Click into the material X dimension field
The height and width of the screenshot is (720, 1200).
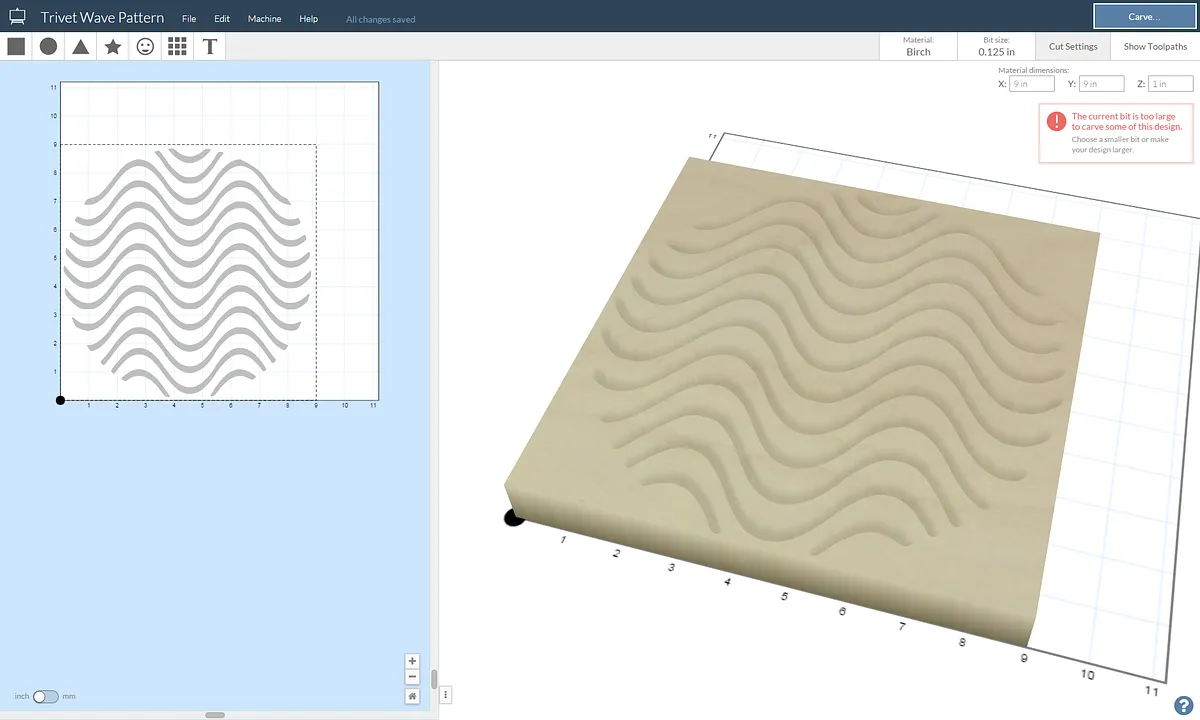tap(1031, 84)
